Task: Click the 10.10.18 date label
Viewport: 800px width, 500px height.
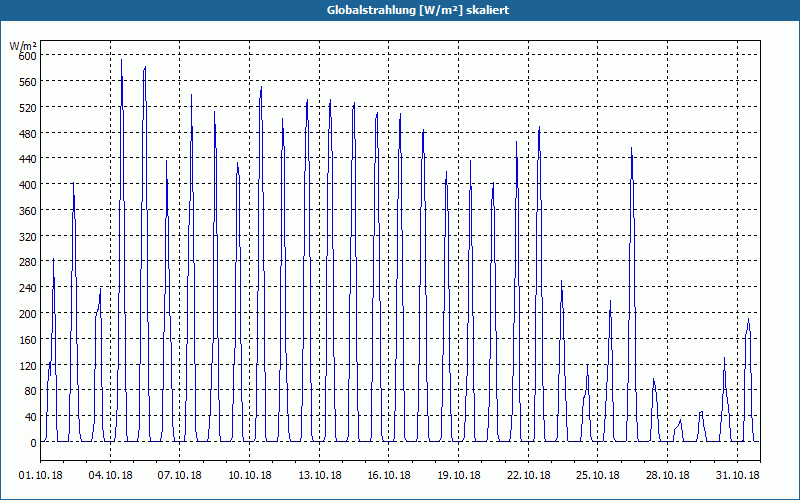Action: [249, 475]
